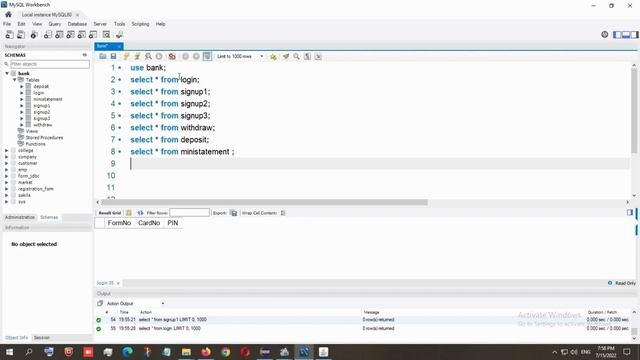The width and height of the screenshot is (640, 360).
Task: Refresh schemas icon in SCHEMAS header
Action: (84, 55)
